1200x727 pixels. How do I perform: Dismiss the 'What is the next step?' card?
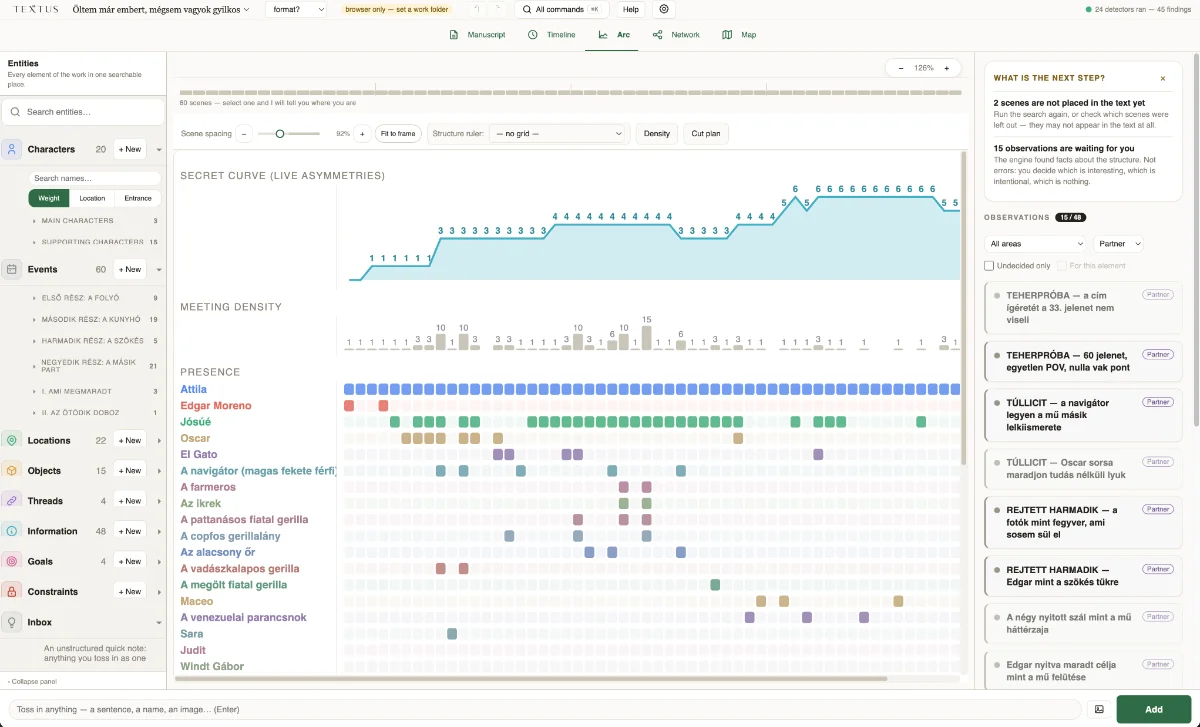click(1162, 78)
